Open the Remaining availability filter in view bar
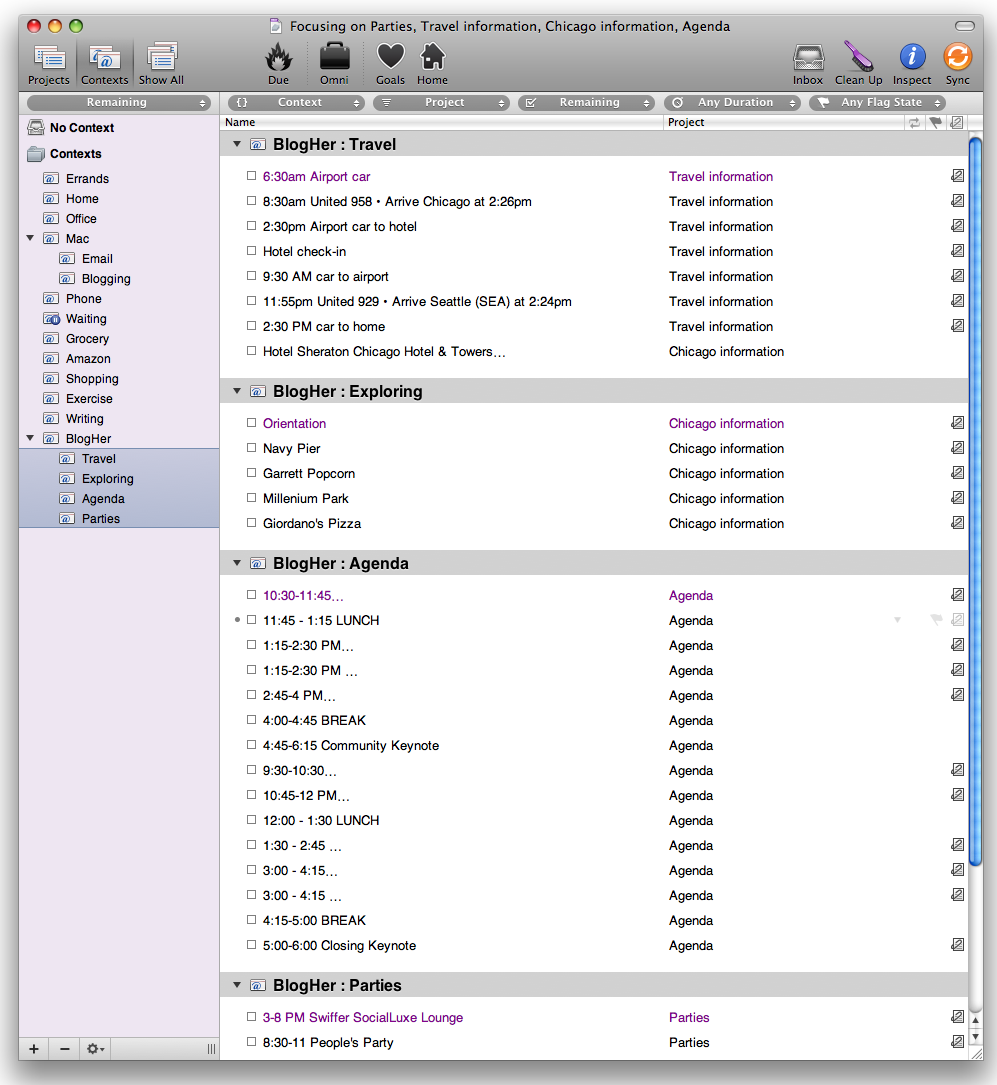 pyautogui.click(x=586, y=102)
